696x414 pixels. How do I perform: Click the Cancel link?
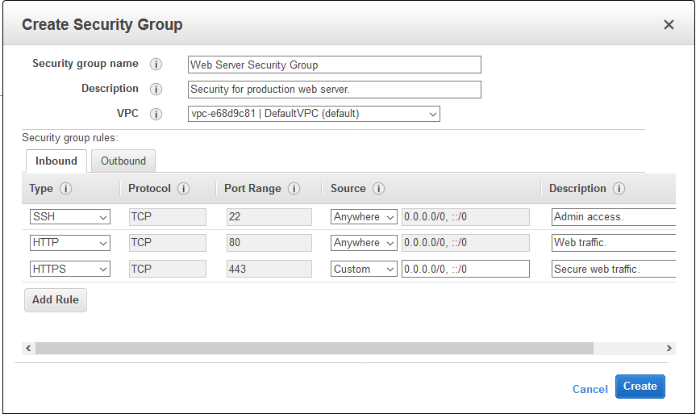[x=589, y=389]
